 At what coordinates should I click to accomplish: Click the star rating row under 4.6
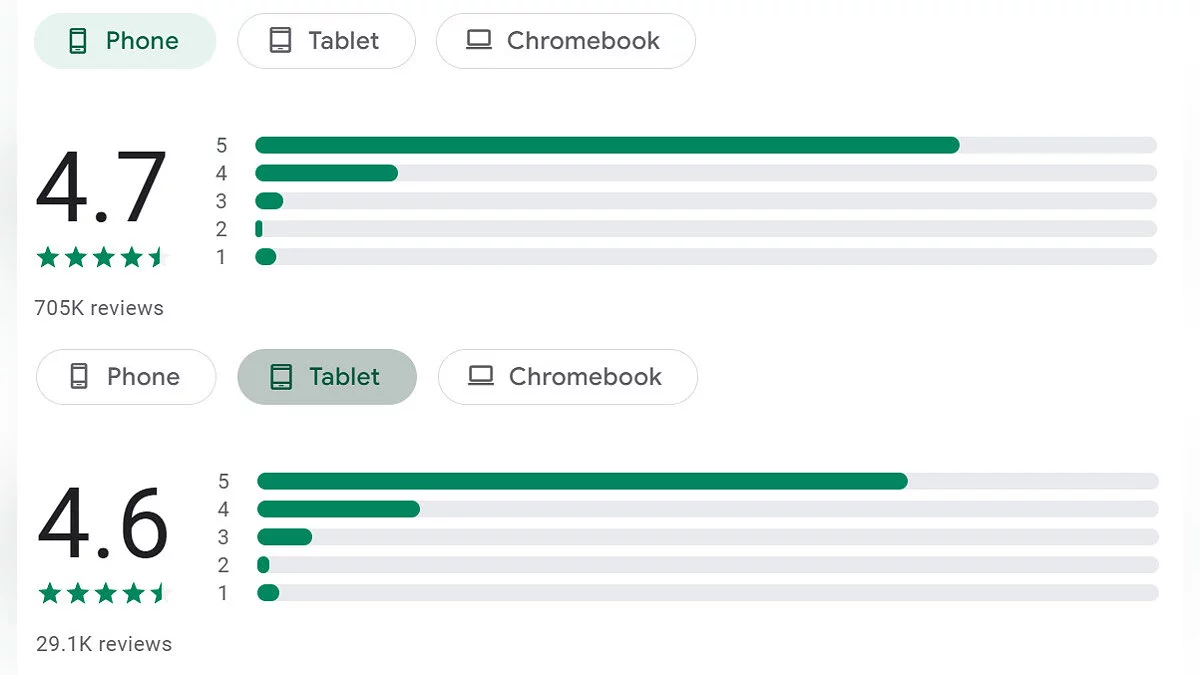(103, 594)
